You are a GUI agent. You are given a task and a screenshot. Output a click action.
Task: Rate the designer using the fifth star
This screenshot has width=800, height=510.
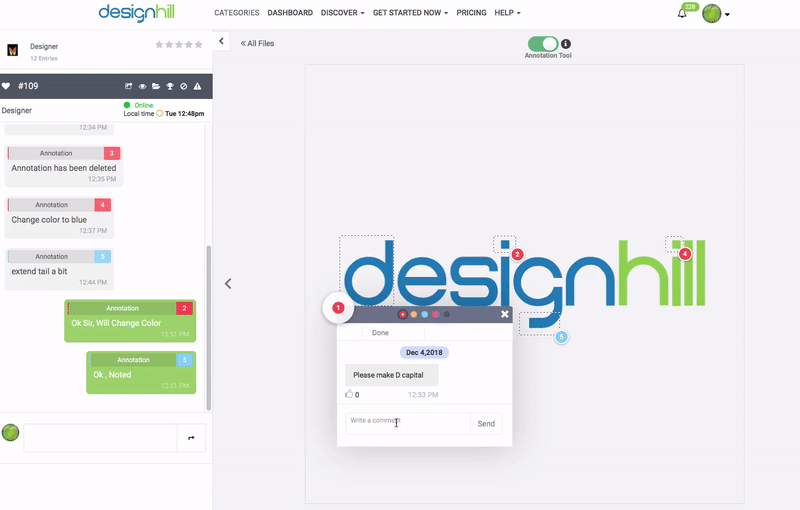pos(198,45)
